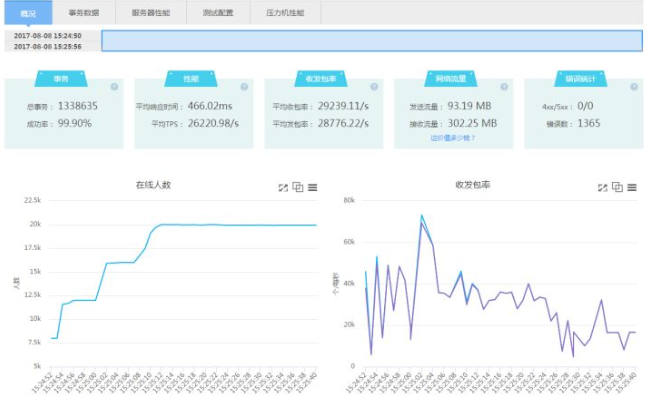Click the start time 2017-08-08 15:24:50
645x397 pixels.
point(48,36)
